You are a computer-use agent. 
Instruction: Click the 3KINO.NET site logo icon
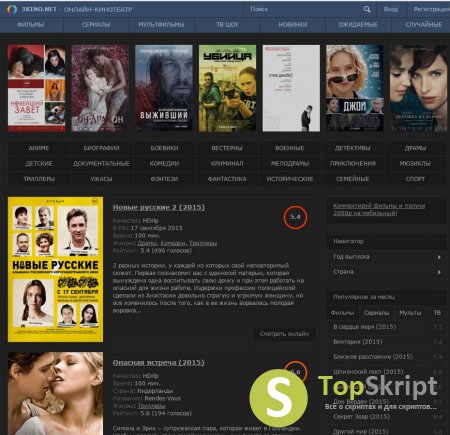pyautogui.click(x=12, y=9)
